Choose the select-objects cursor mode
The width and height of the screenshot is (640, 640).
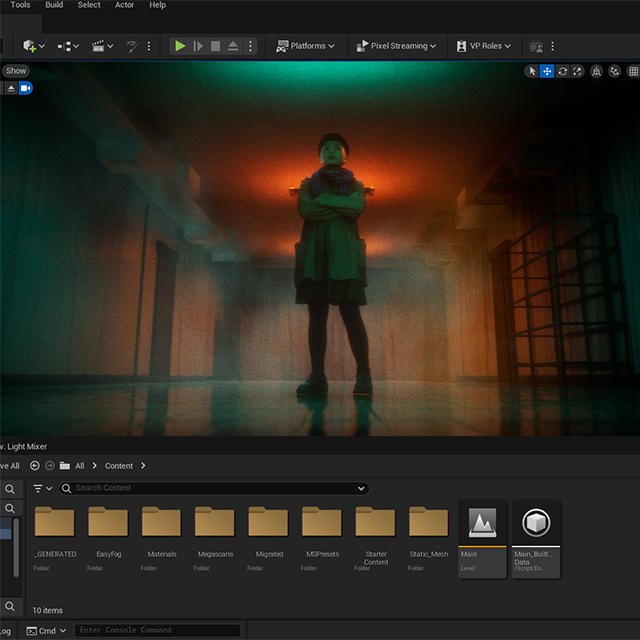tap(532, 71)
